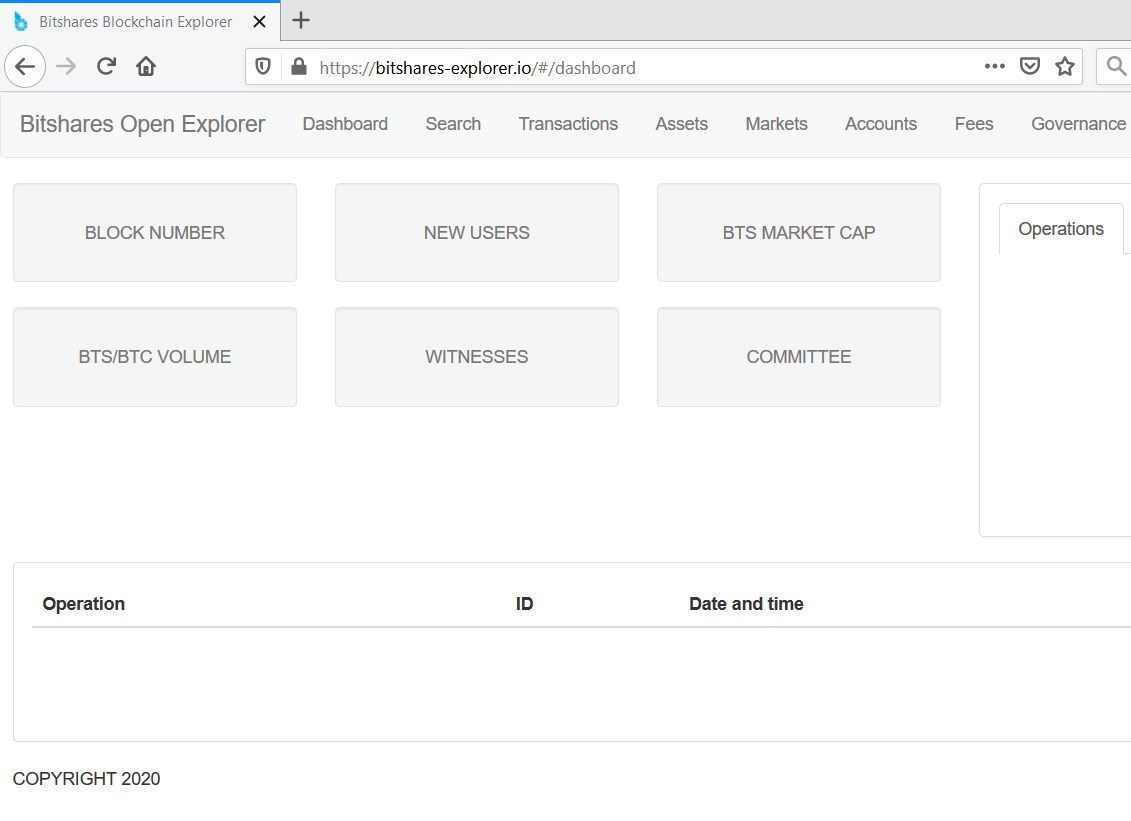The width and height of the screenshot is (1131, 821).
Task: Click the Operation column header
Action: tap(84, 604)
